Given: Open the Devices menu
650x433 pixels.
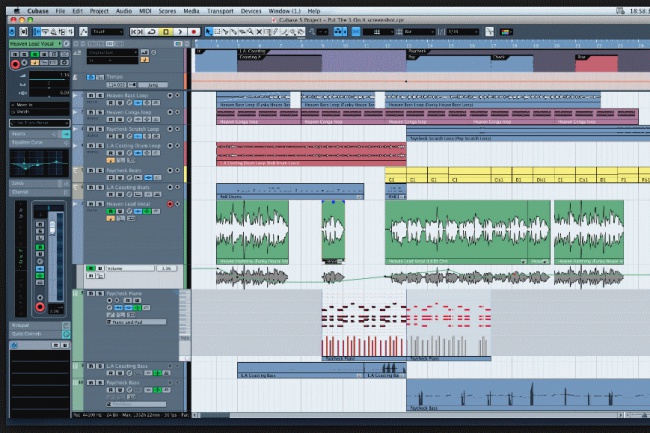Looking at the screenshot, I should click(x=251, y=11).
